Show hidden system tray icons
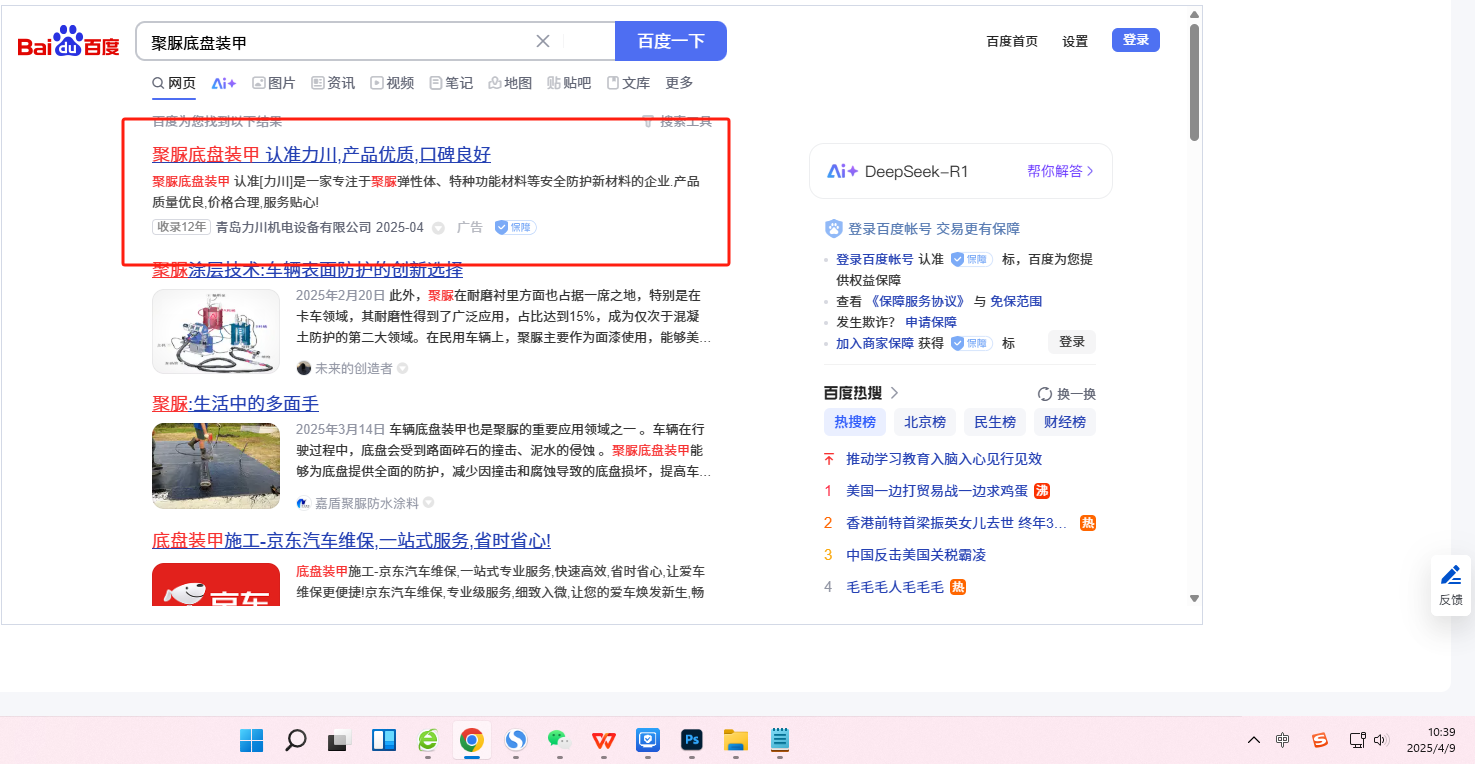The width and height of the screenshot is (1475, 764). point(1253,740)
